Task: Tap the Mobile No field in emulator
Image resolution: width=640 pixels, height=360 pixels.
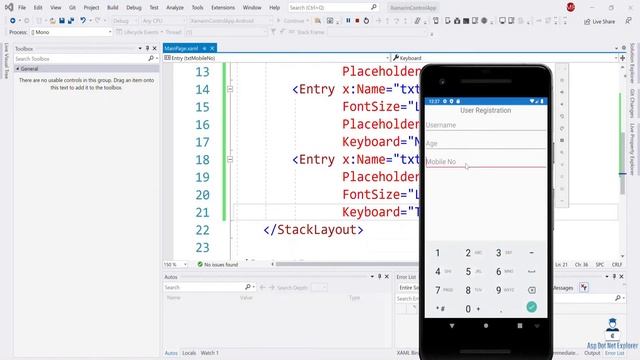Action: coord(486,162)
